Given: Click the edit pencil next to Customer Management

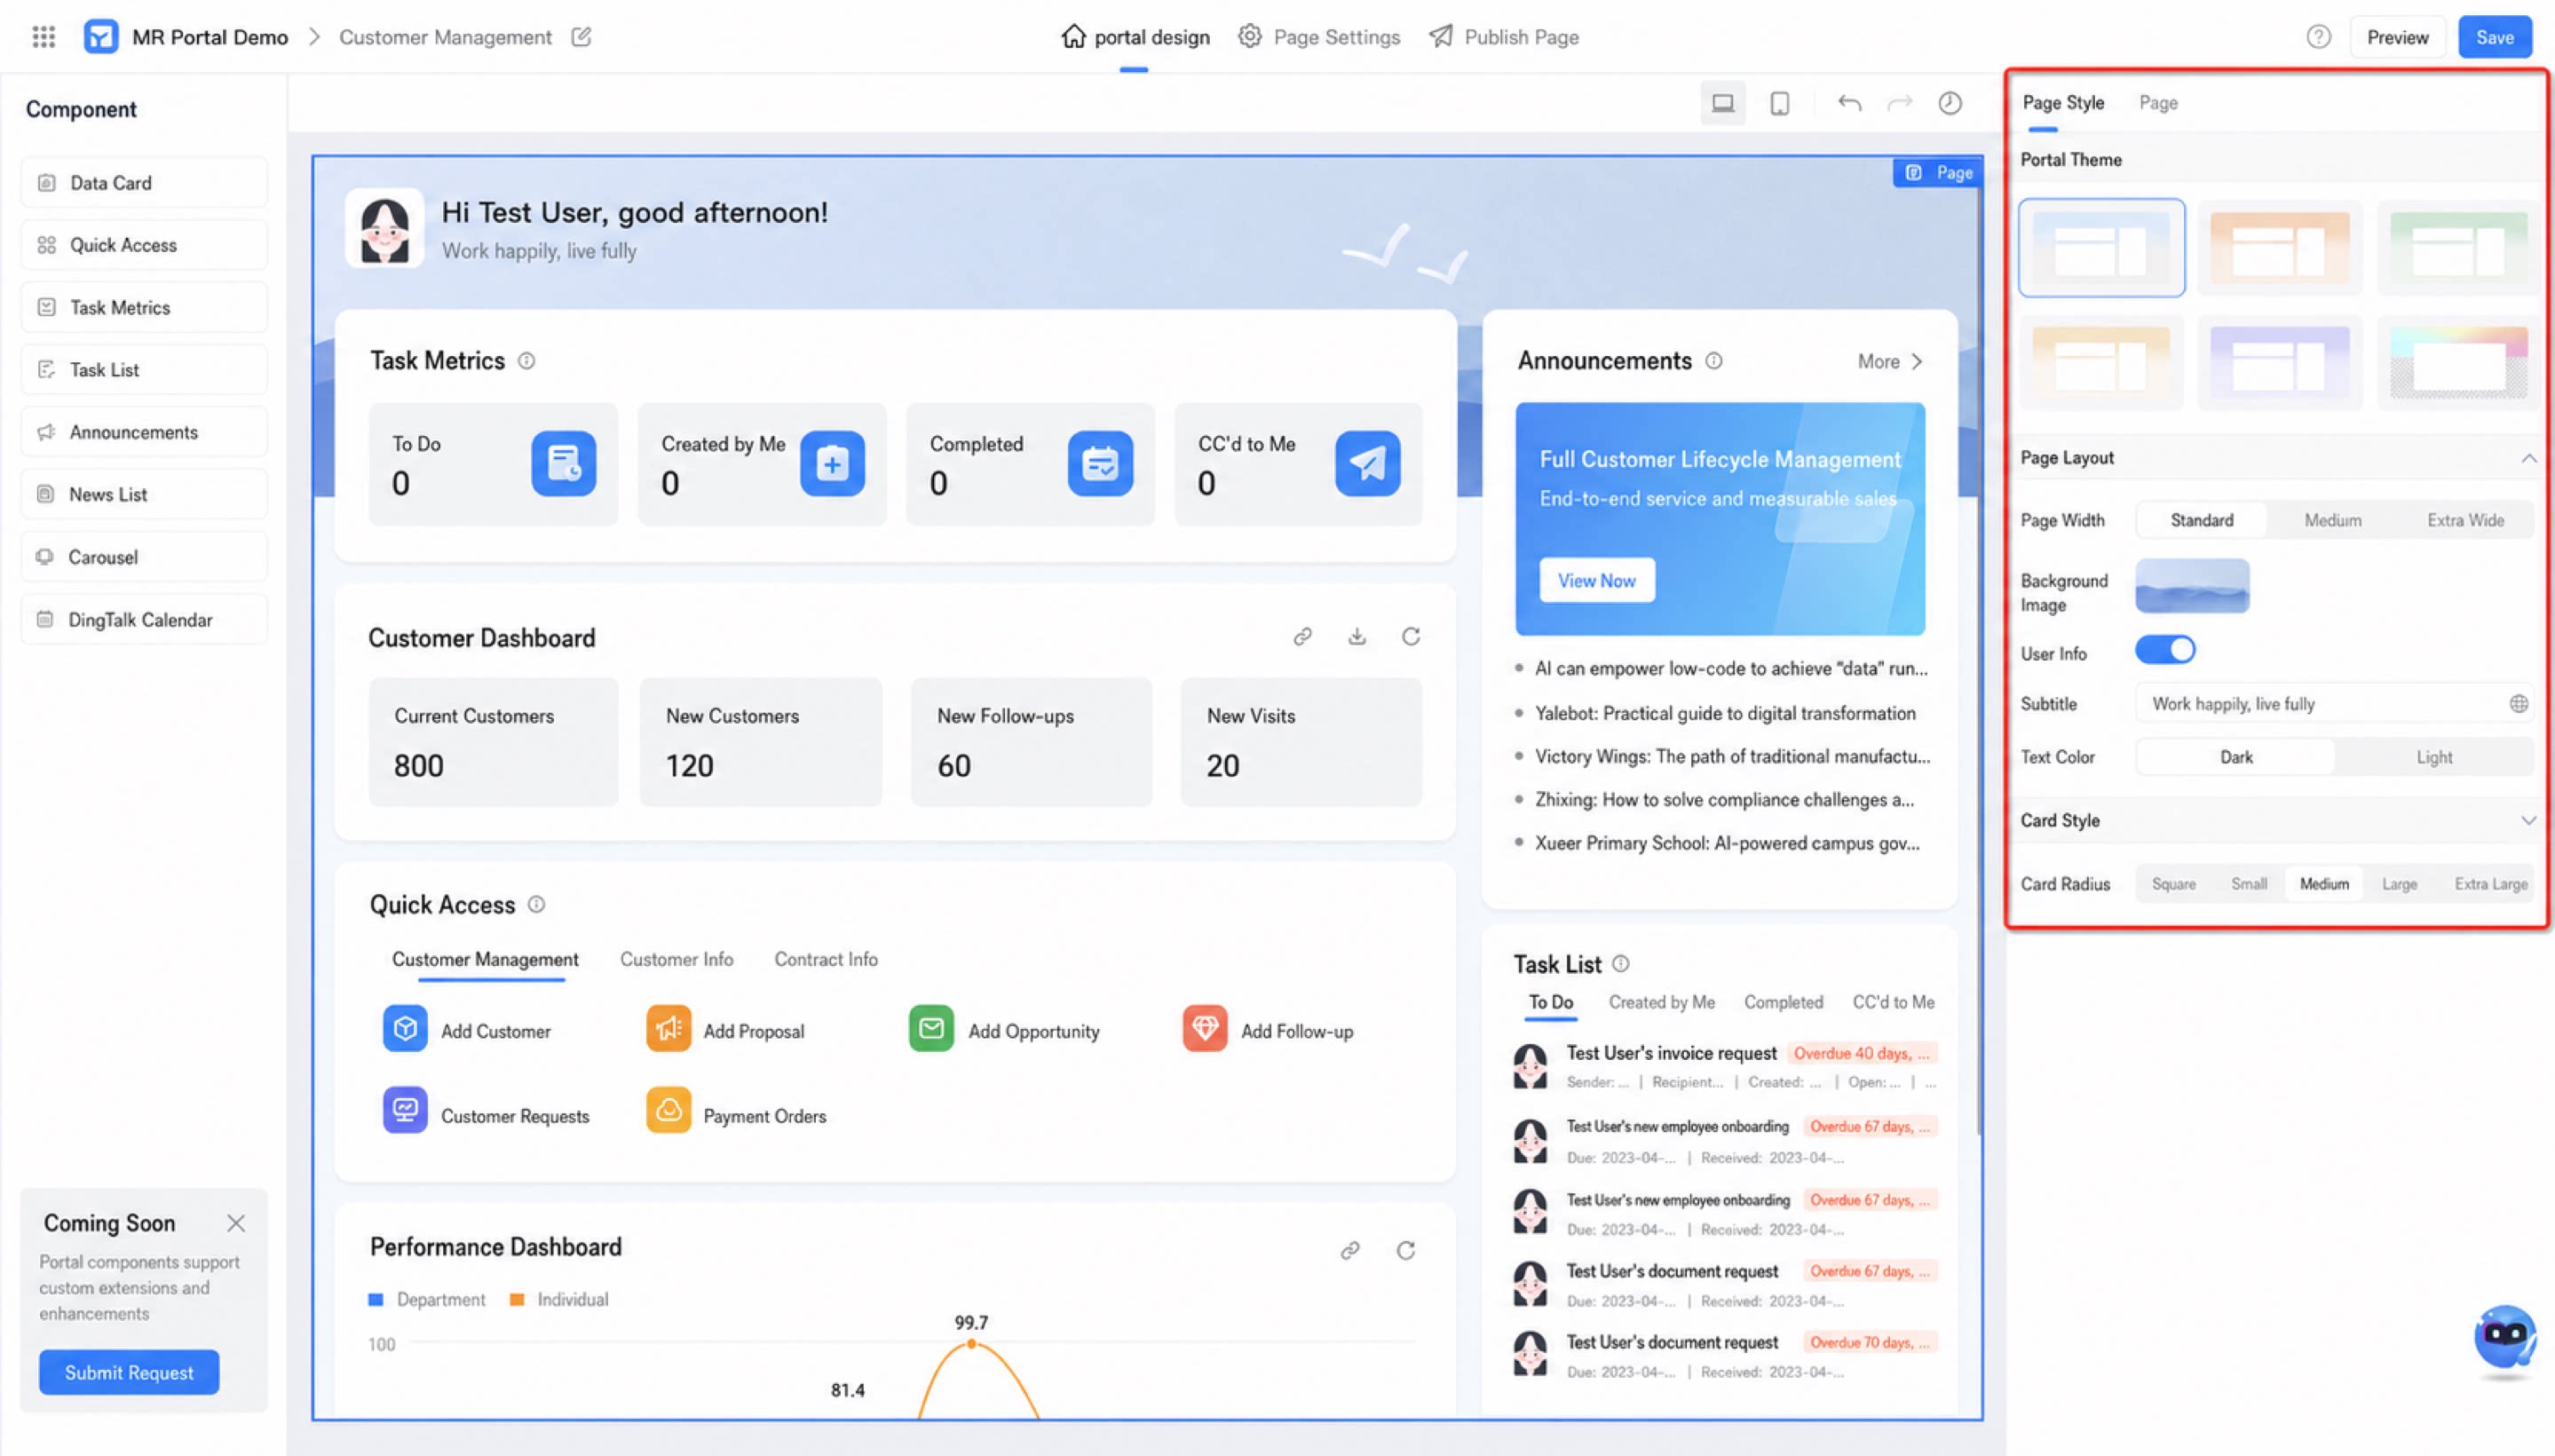Looking at the screenshot, I should coord(581,37).
